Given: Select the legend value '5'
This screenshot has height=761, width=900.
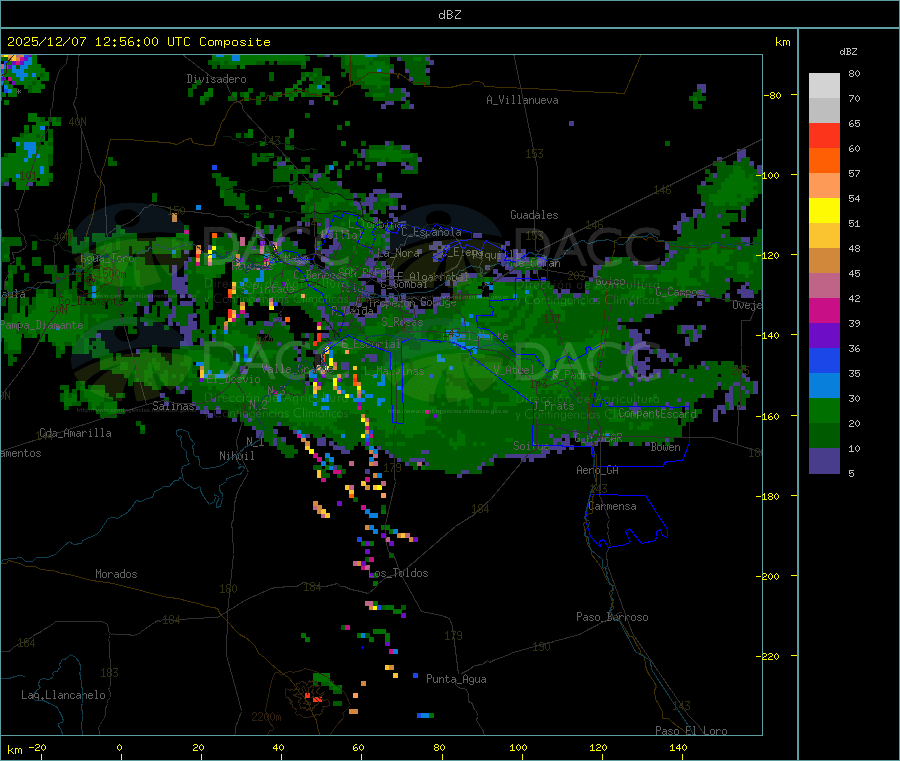Looking at the screenshot, I should point(851,473).
